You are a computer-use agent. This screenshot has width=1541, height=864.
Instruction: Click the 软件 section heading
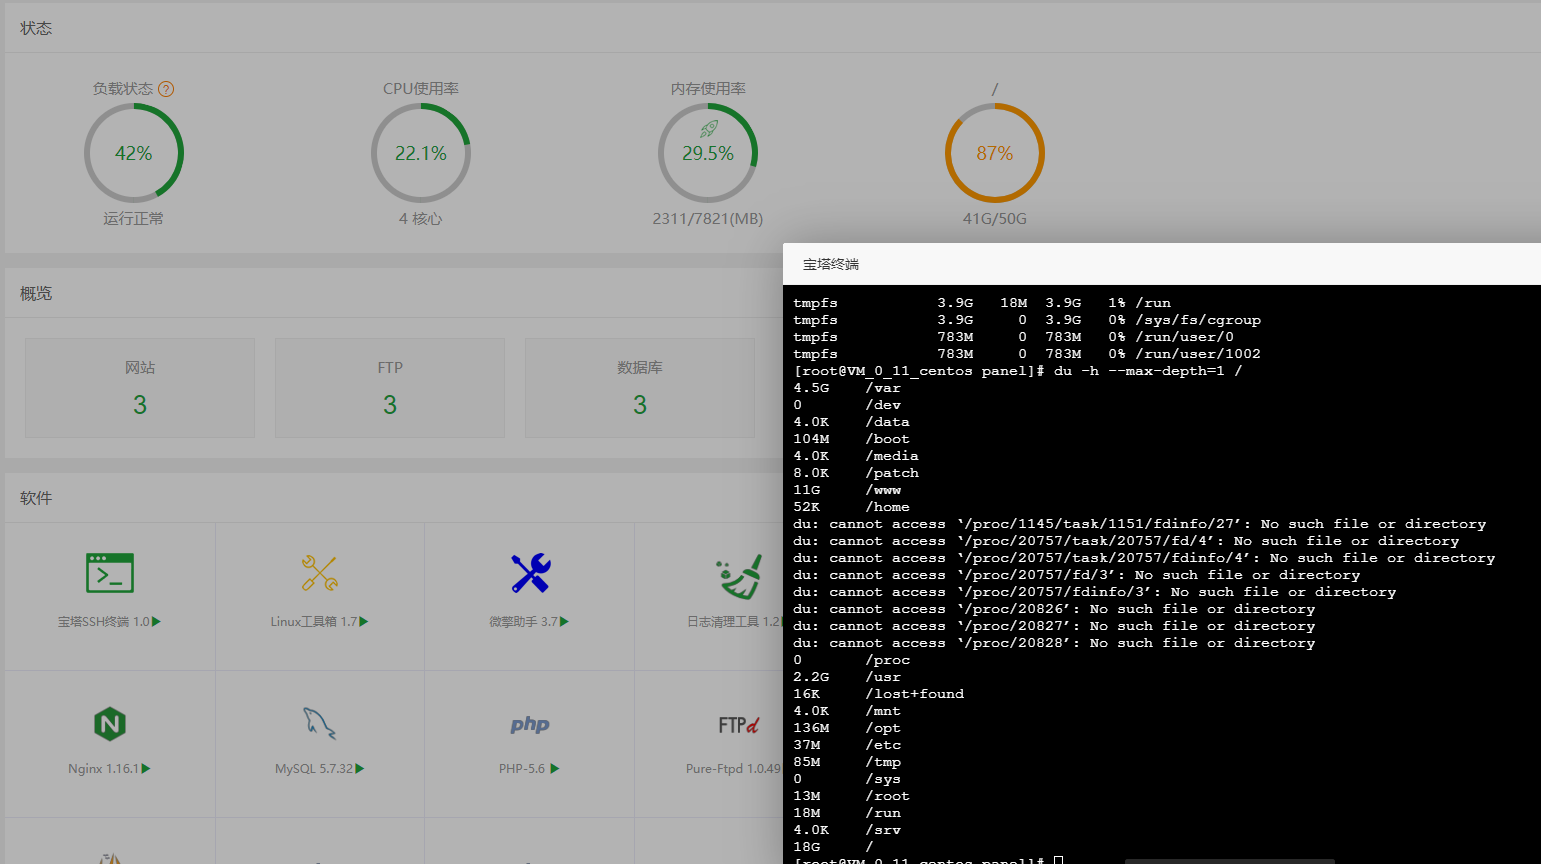tap(36, 498)
